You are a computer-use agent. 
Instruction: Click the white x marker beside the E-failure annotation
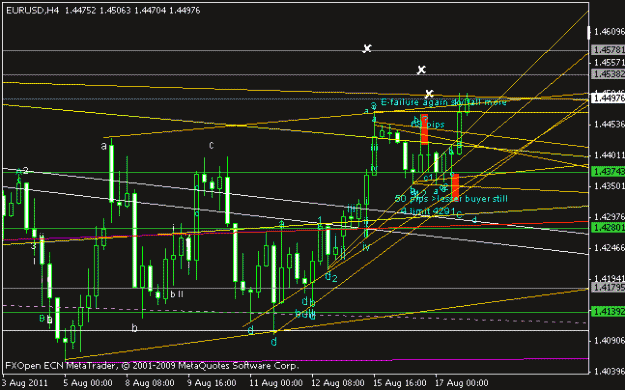(429, 94)
